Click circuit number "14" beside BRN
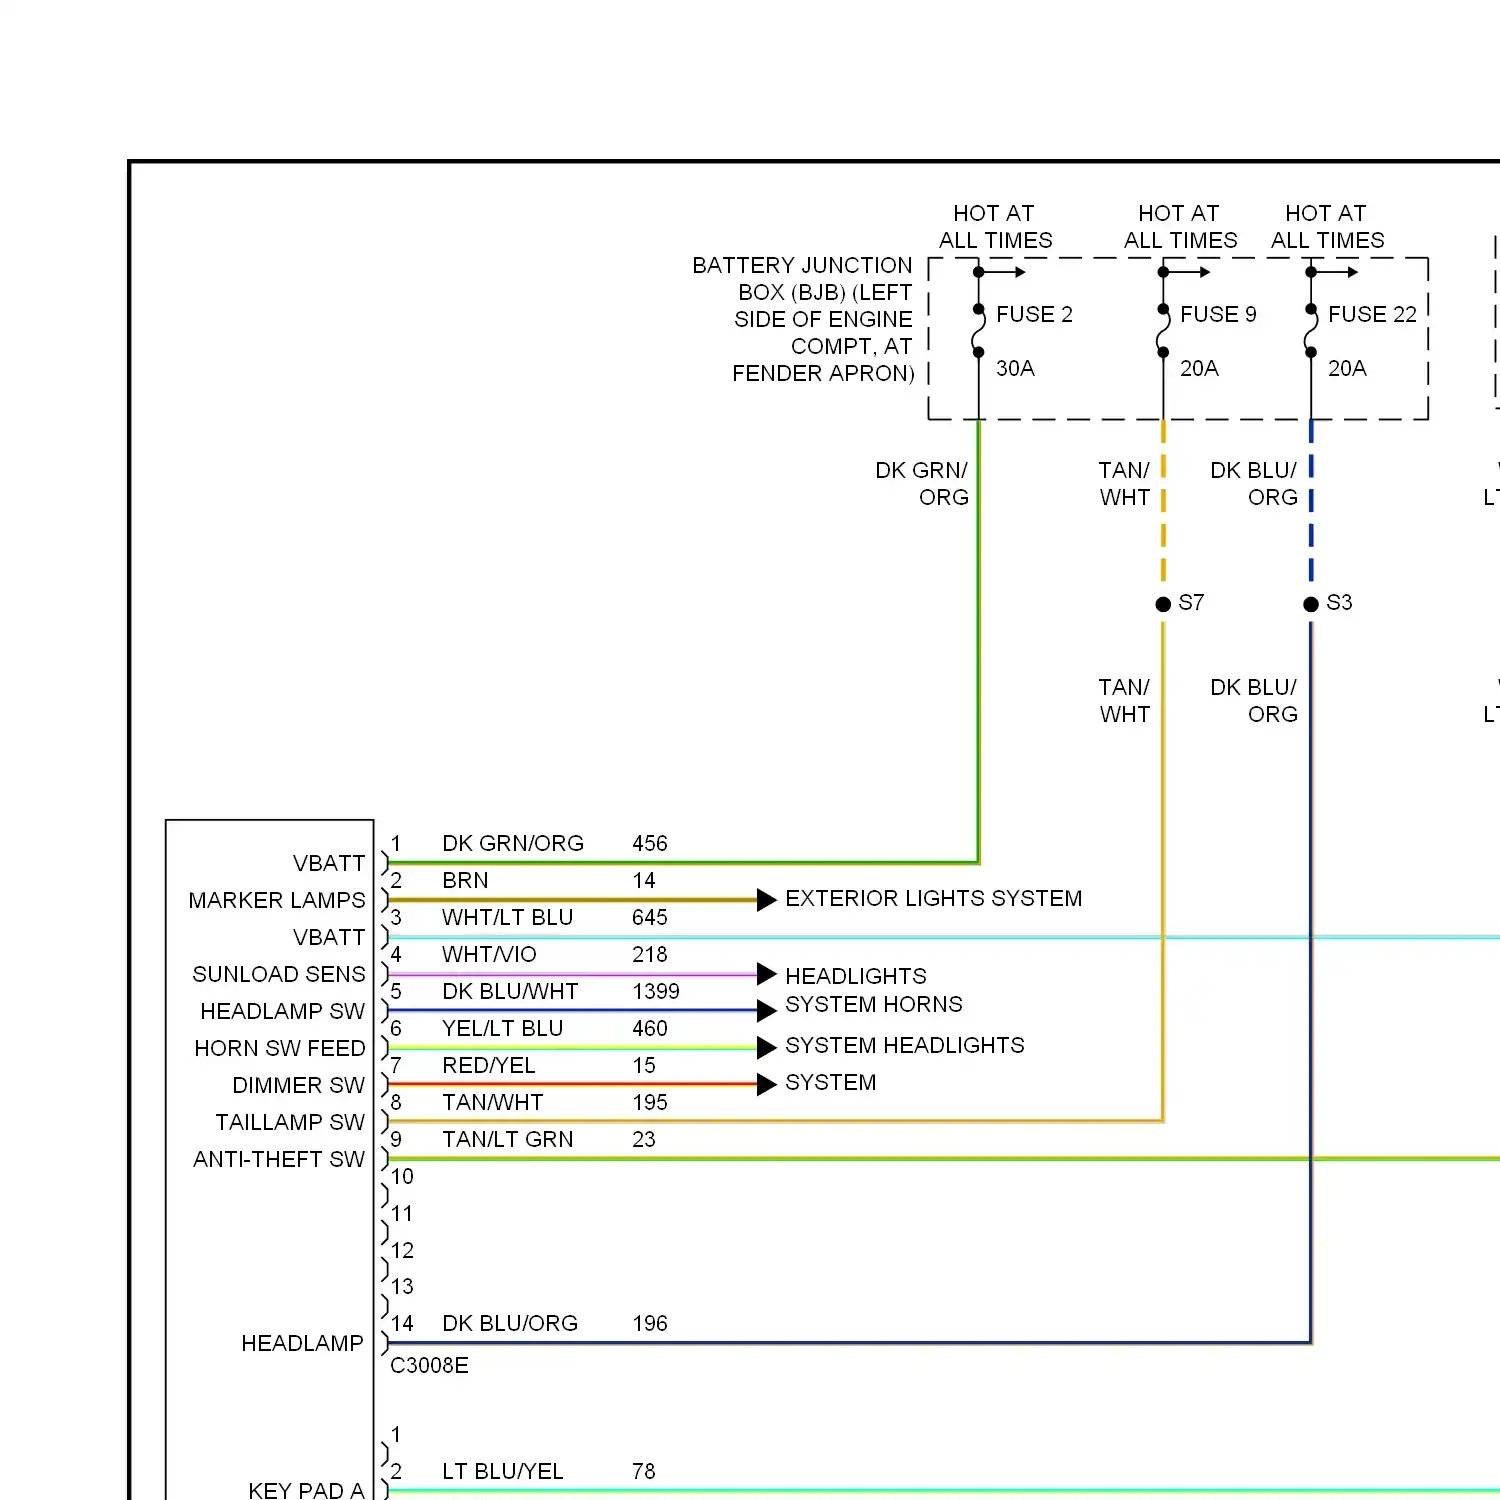 click(644, 880)
